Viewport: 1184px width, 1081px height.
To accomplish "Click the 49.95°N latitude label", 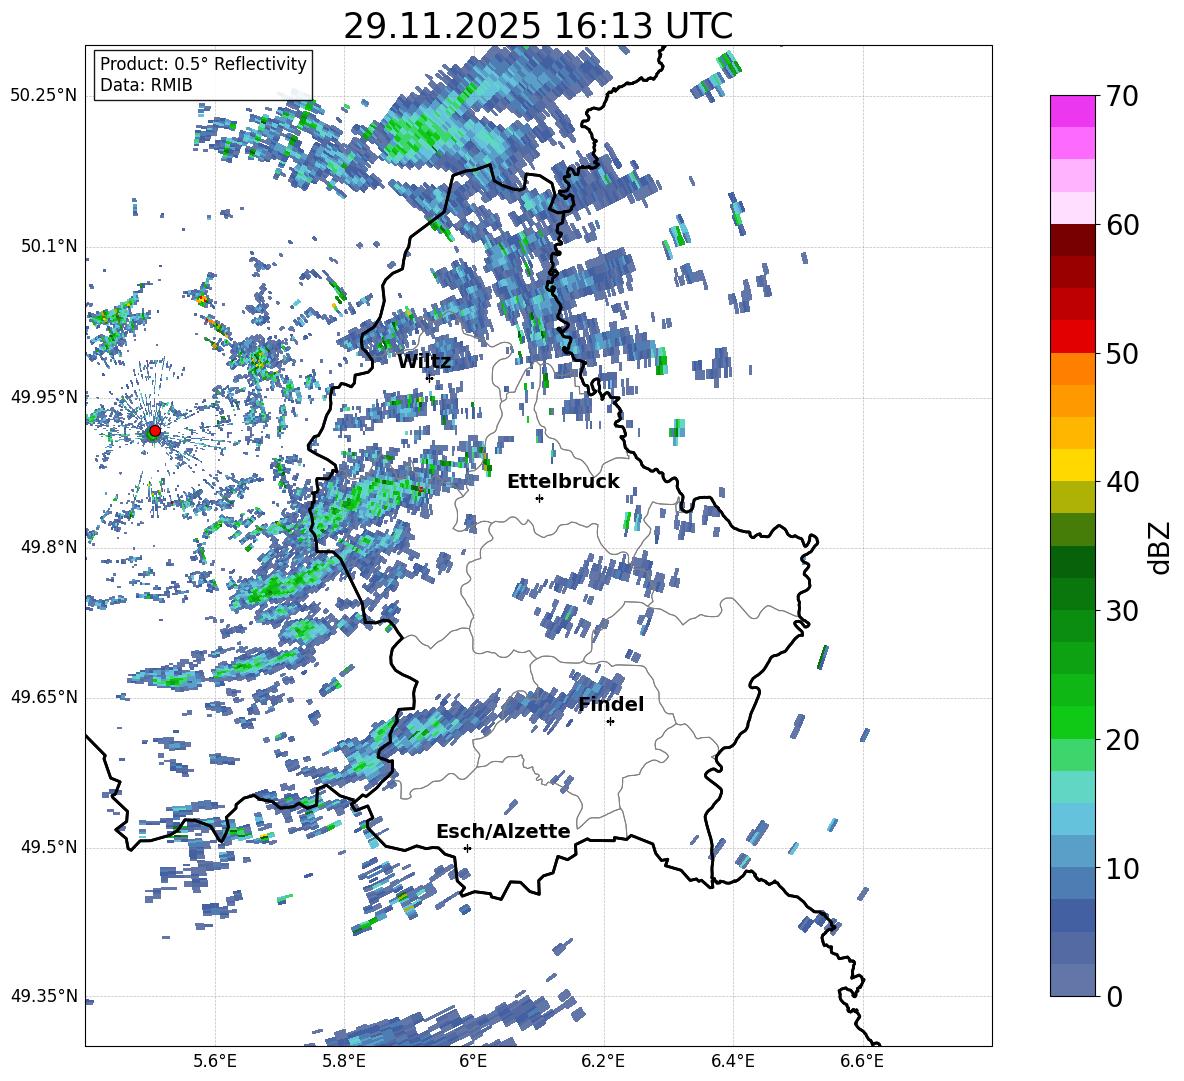I will pyautogui.click(x=44, y=397).
